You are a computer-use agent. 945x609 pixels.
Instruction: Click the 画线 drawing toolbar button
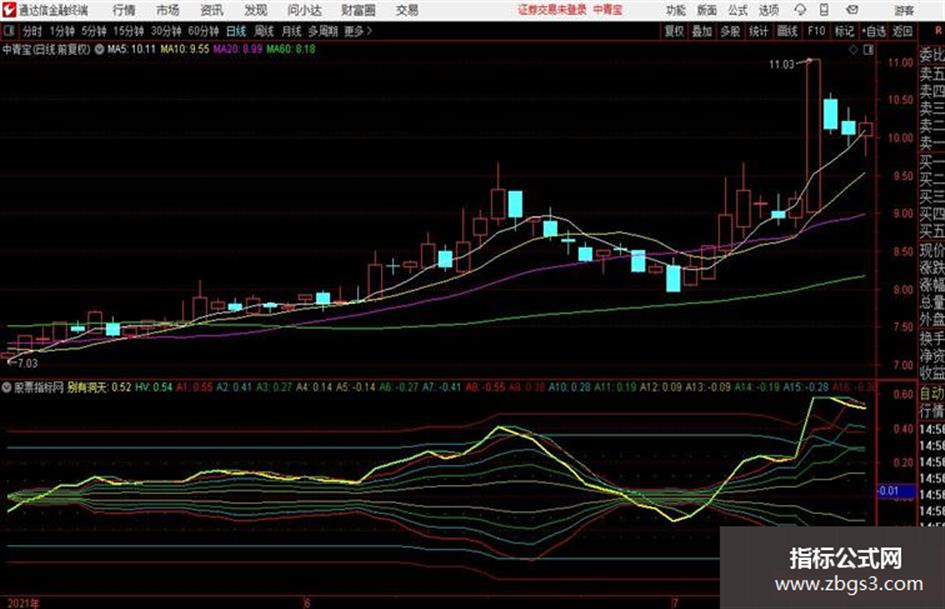pos(787,31)
